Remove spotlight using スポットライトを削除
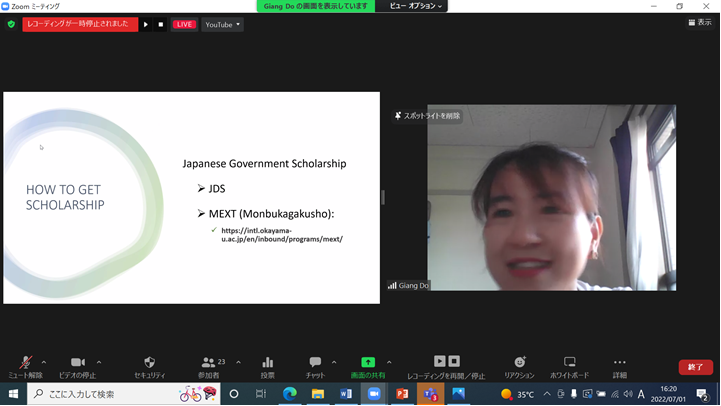The image size is (721, 406). [427, 116]
